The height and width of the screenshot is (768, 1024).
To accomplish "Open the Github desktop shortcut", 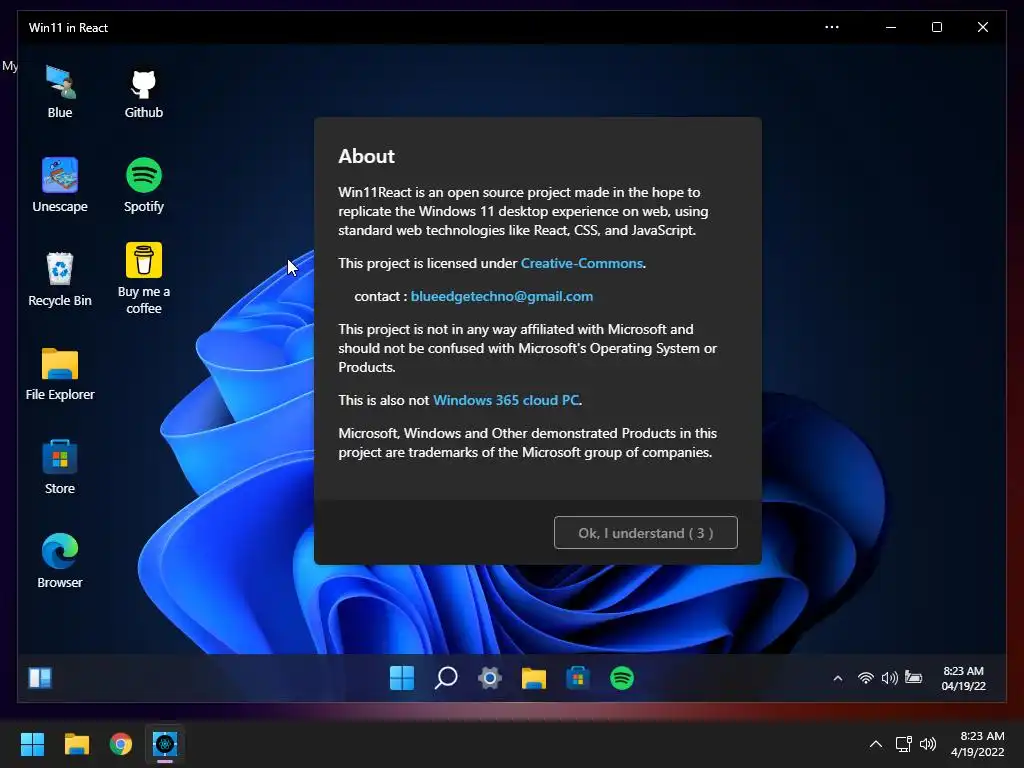I will pos(144,93).
